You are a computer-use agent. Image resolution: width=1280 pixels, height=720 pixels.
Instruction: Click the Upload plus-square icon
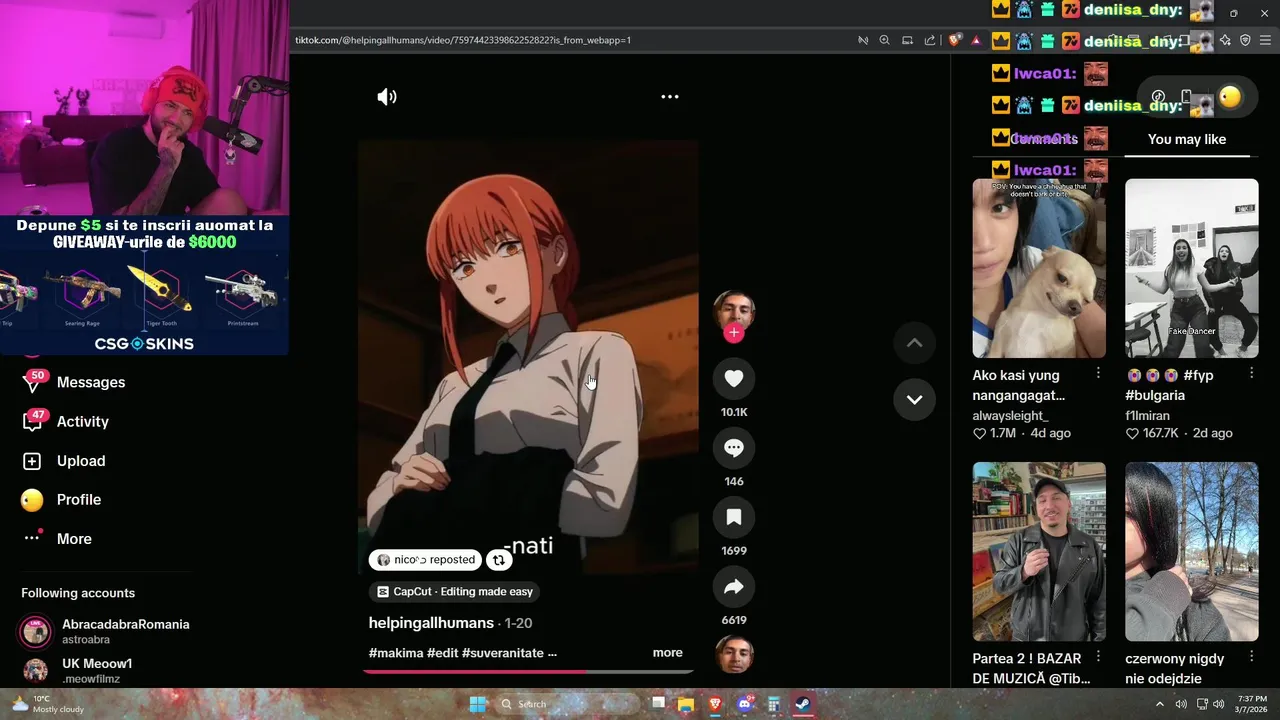pos(32,461)
